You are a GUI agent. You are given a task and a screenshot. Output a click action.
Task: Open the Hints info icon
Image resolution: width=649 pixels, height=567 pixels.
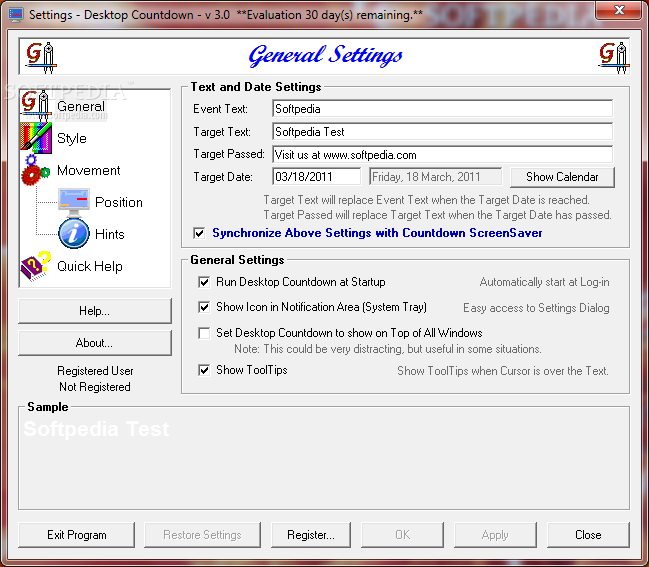[74, 234]
